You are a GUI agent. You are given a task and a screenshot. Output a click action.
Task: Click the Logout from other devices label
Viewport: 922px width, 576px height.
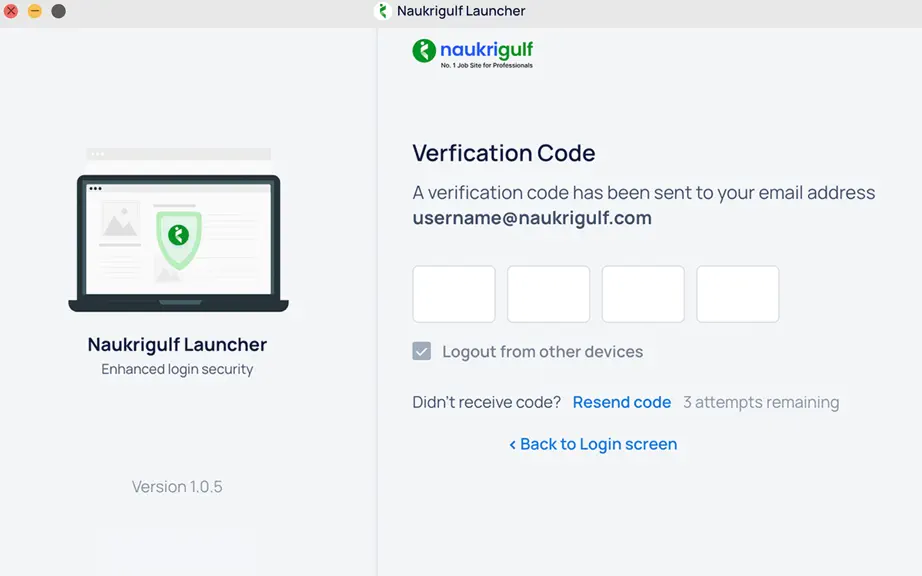(x=543, y=351)
